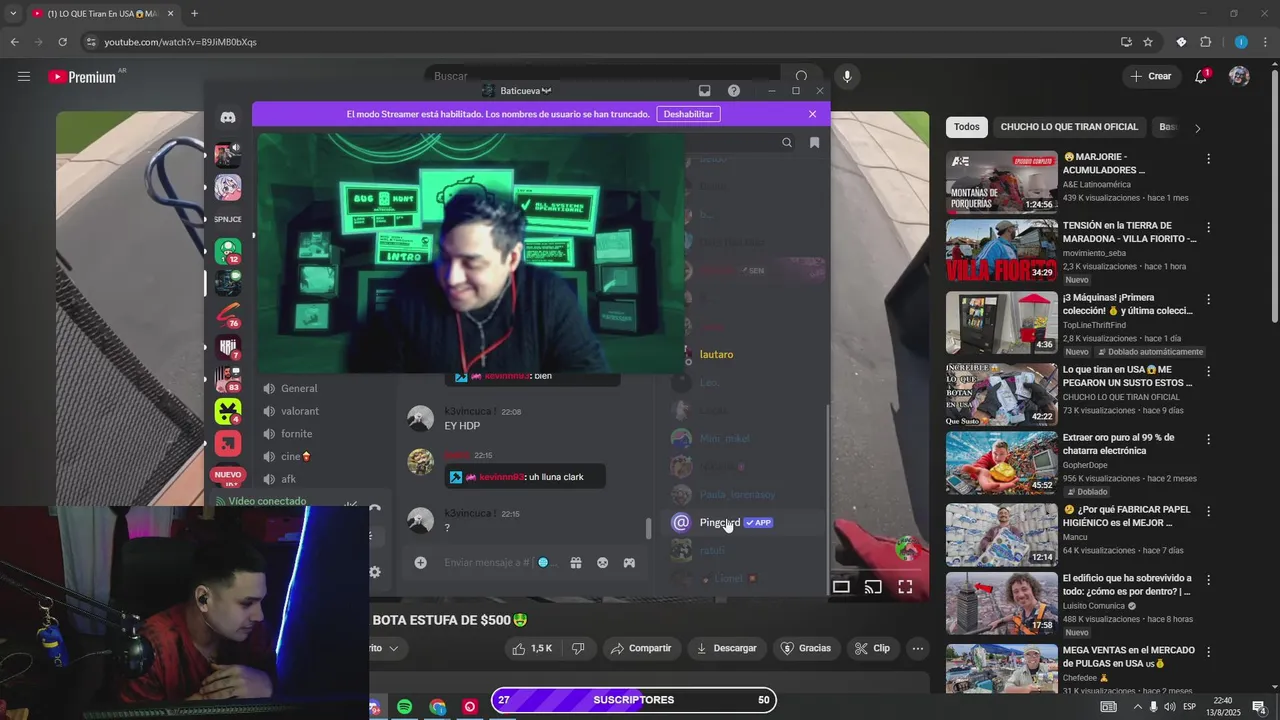This screenshot has height=720, width=1280.
Task: Click the Discord search magnifier icon
Action: coord(787,143)
